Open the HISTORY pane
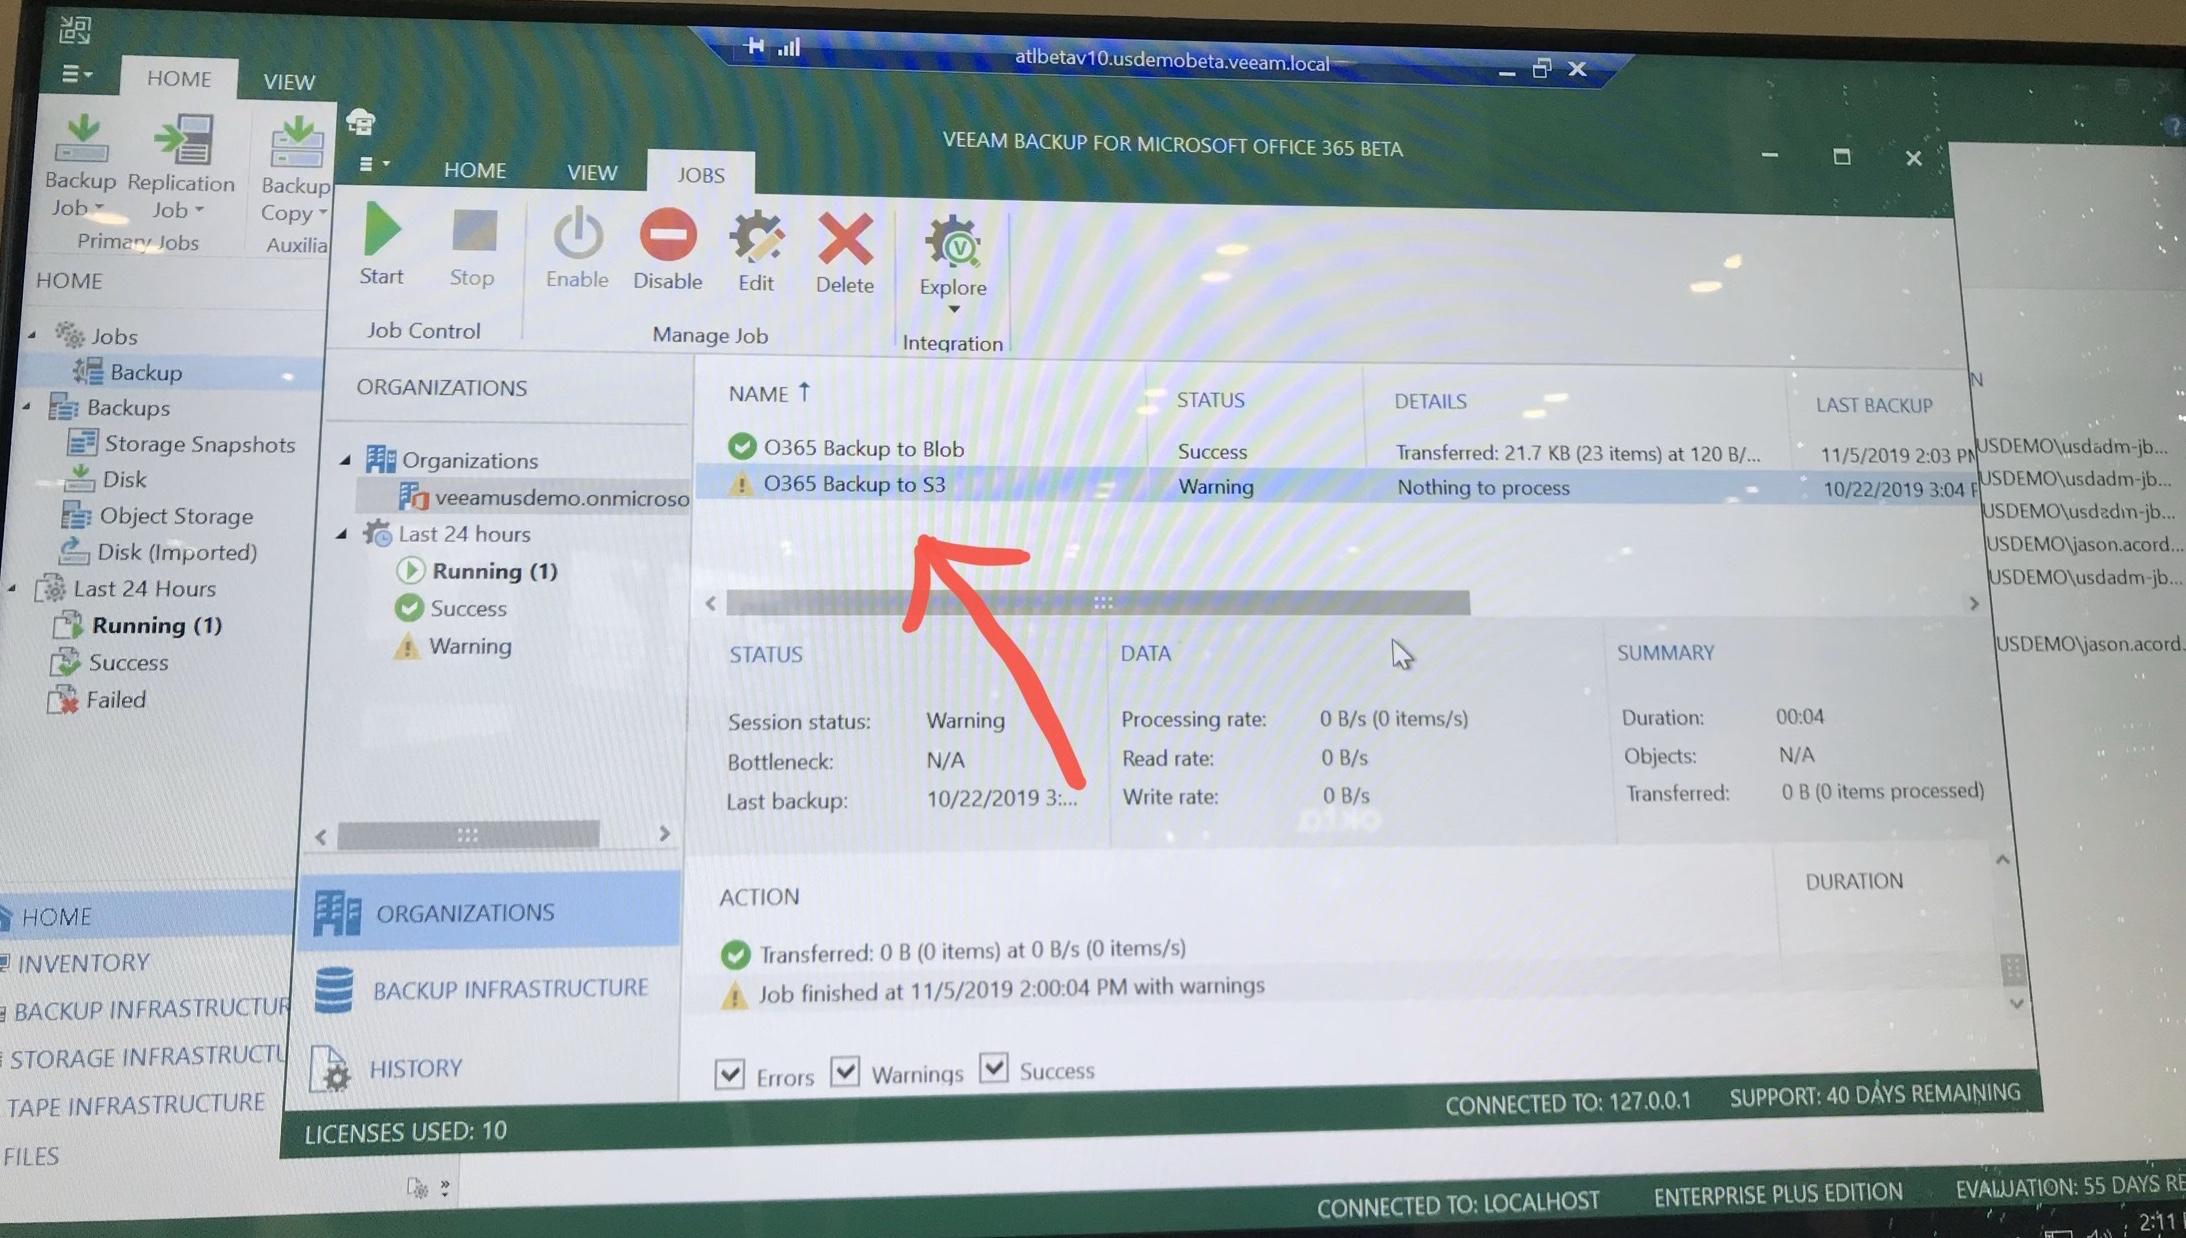This screenshot has width=2186, height=1238. click(x=415, y=1068)
